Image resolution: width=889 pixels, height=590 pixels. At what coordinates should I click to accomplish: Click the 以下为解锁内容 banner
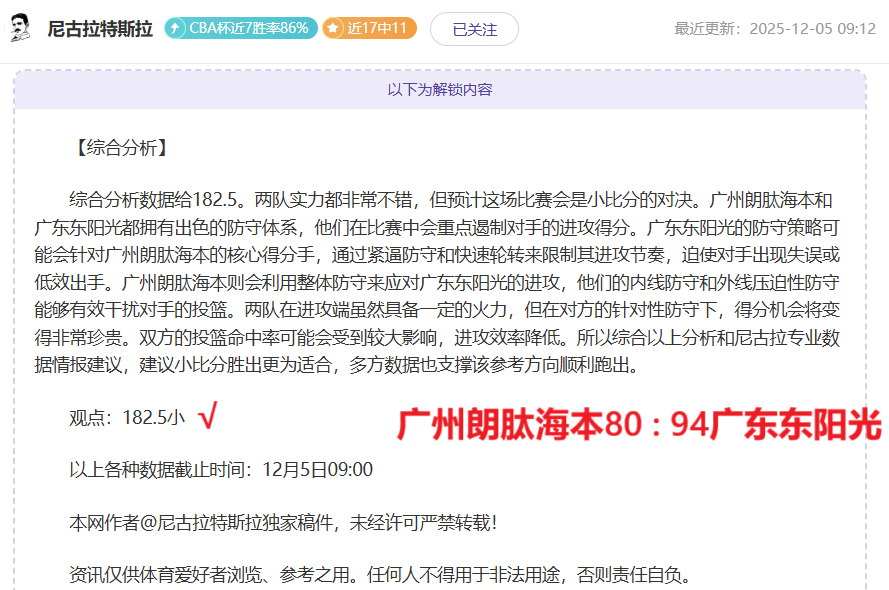[440, 89]
